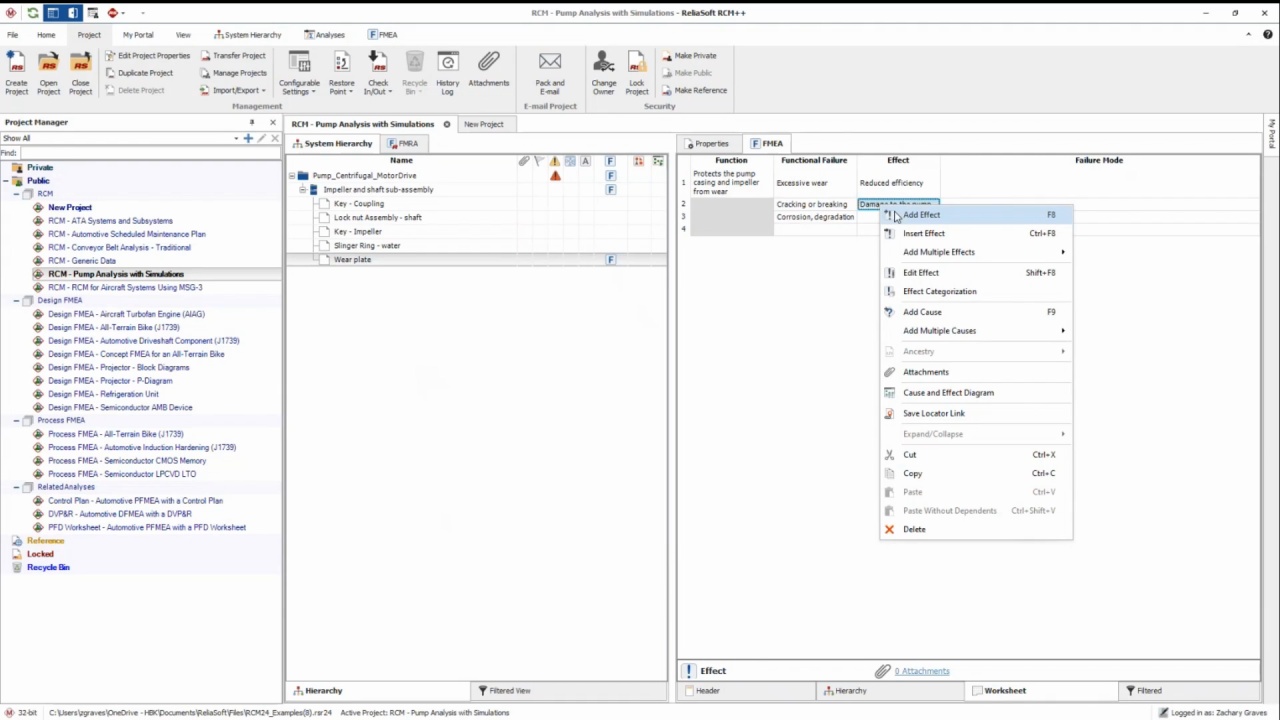
Task: Select Cause and Effect Diagram
Action: [975, 393]
